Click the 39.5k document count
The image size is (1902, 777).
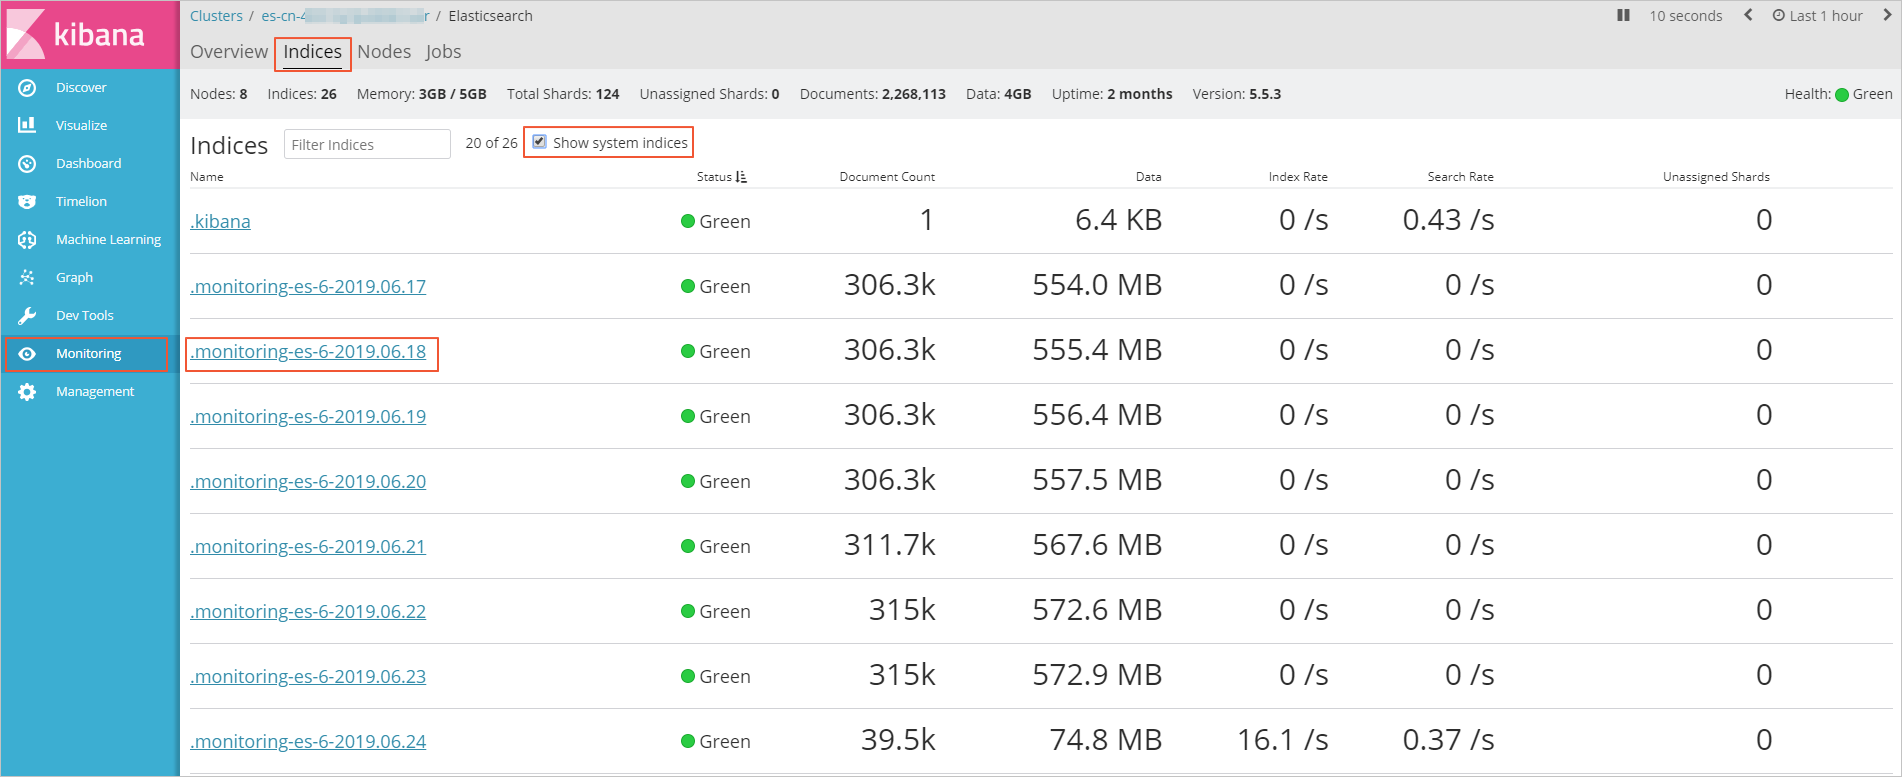pos(898,740)
